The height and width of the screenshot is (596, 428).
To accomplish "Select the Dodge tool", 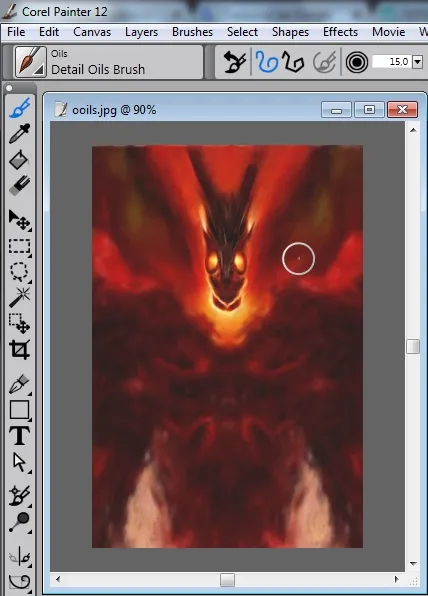I will 19,522.
